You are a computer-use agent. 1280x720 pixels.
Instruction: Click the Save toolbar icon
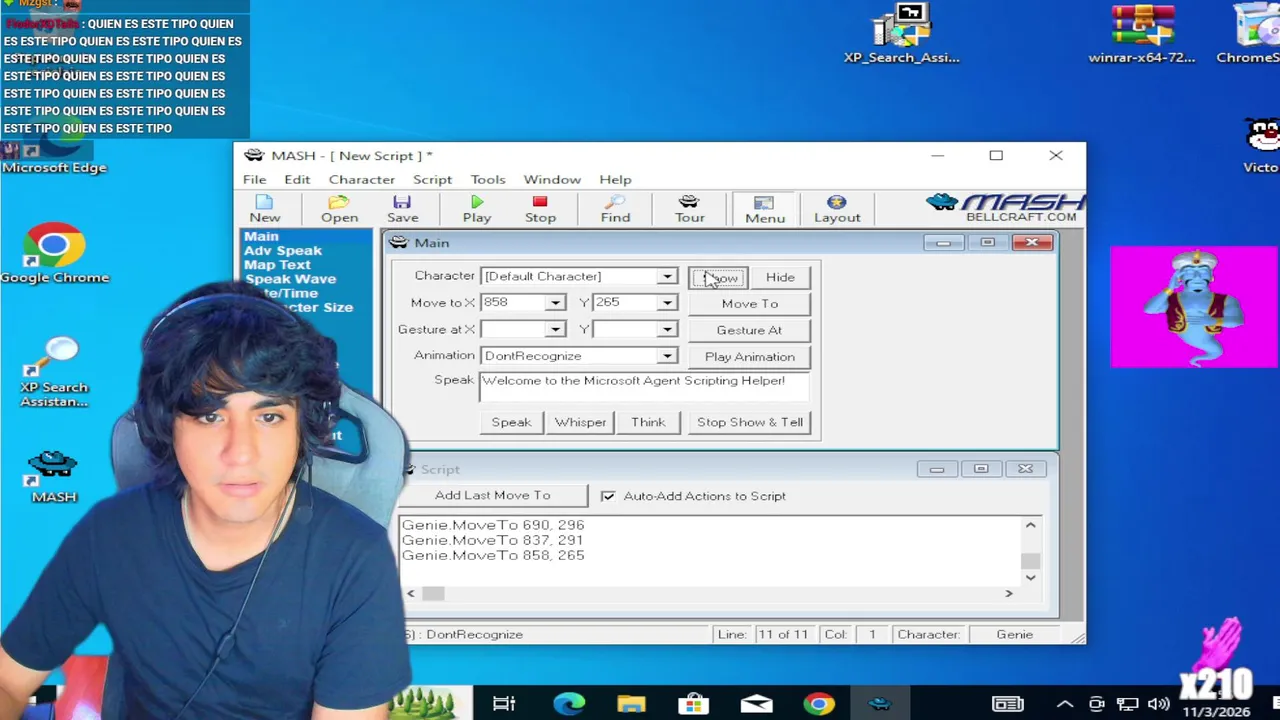(403, 209)
